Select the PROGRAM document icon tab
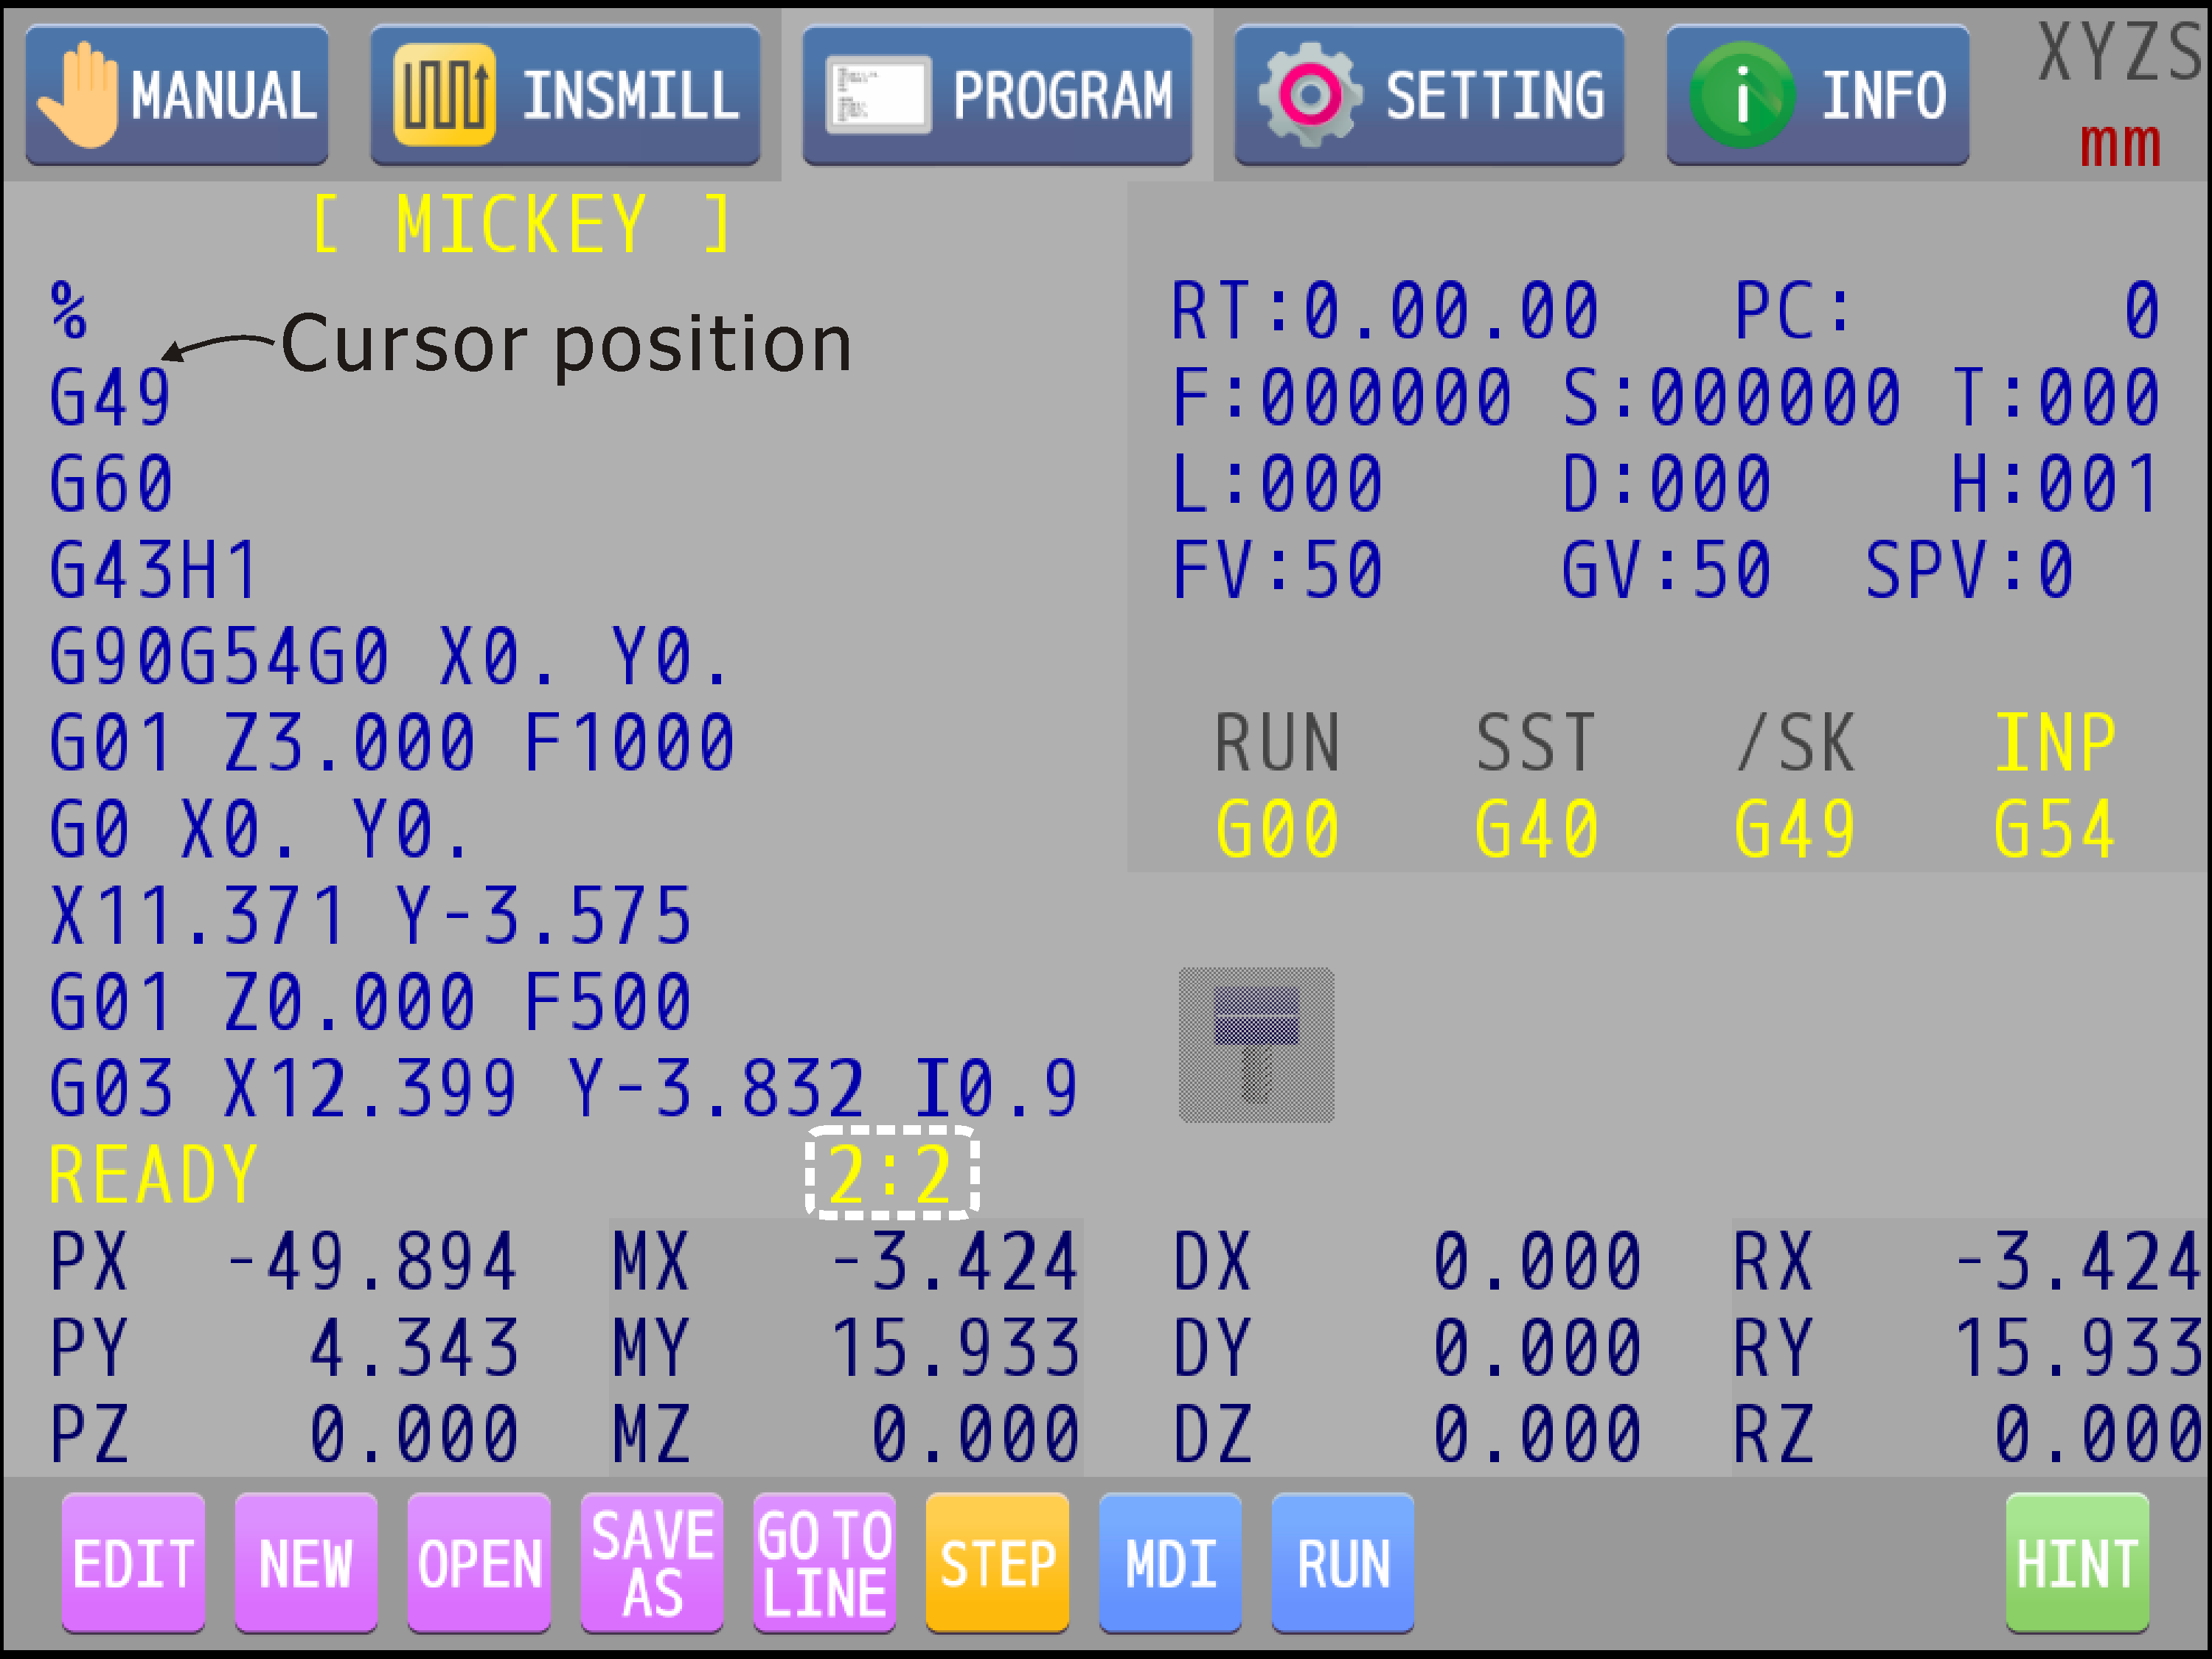Image resolution: width=2212 pixels, height=1659 pixels. [877, 95]
